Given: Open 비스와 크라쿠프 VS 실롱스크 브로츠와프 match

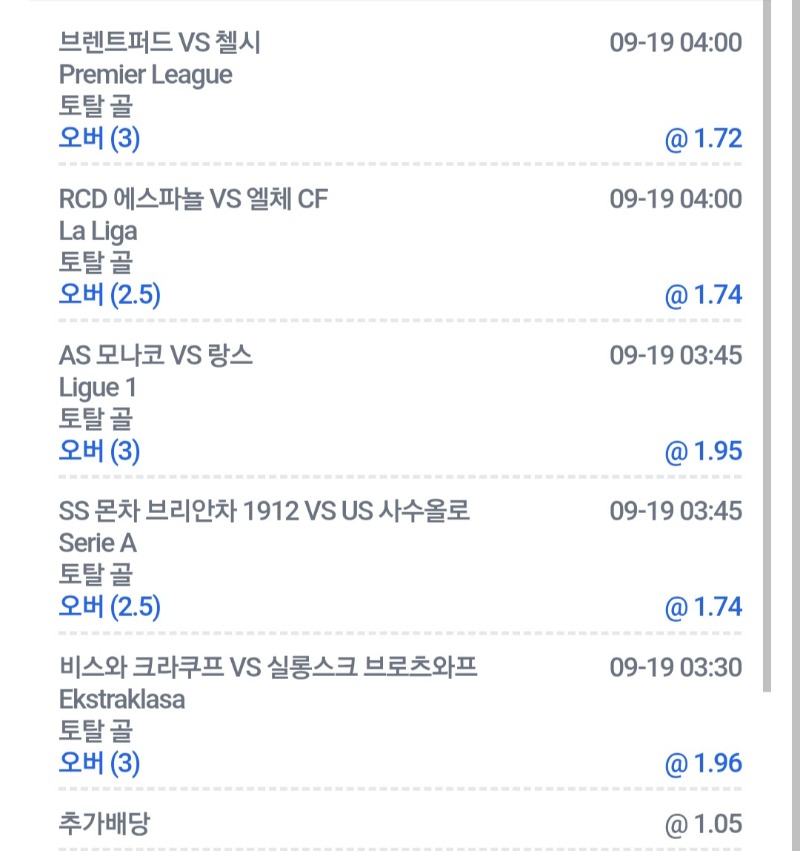Looking at the screenshot, I should pyautogui.click(x=268, y=668).
